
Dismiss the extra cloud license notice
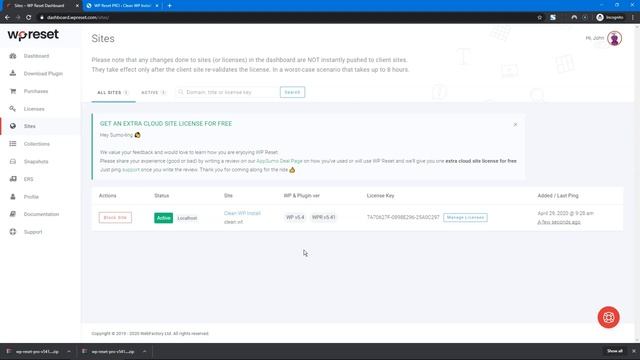coord(515,124)
